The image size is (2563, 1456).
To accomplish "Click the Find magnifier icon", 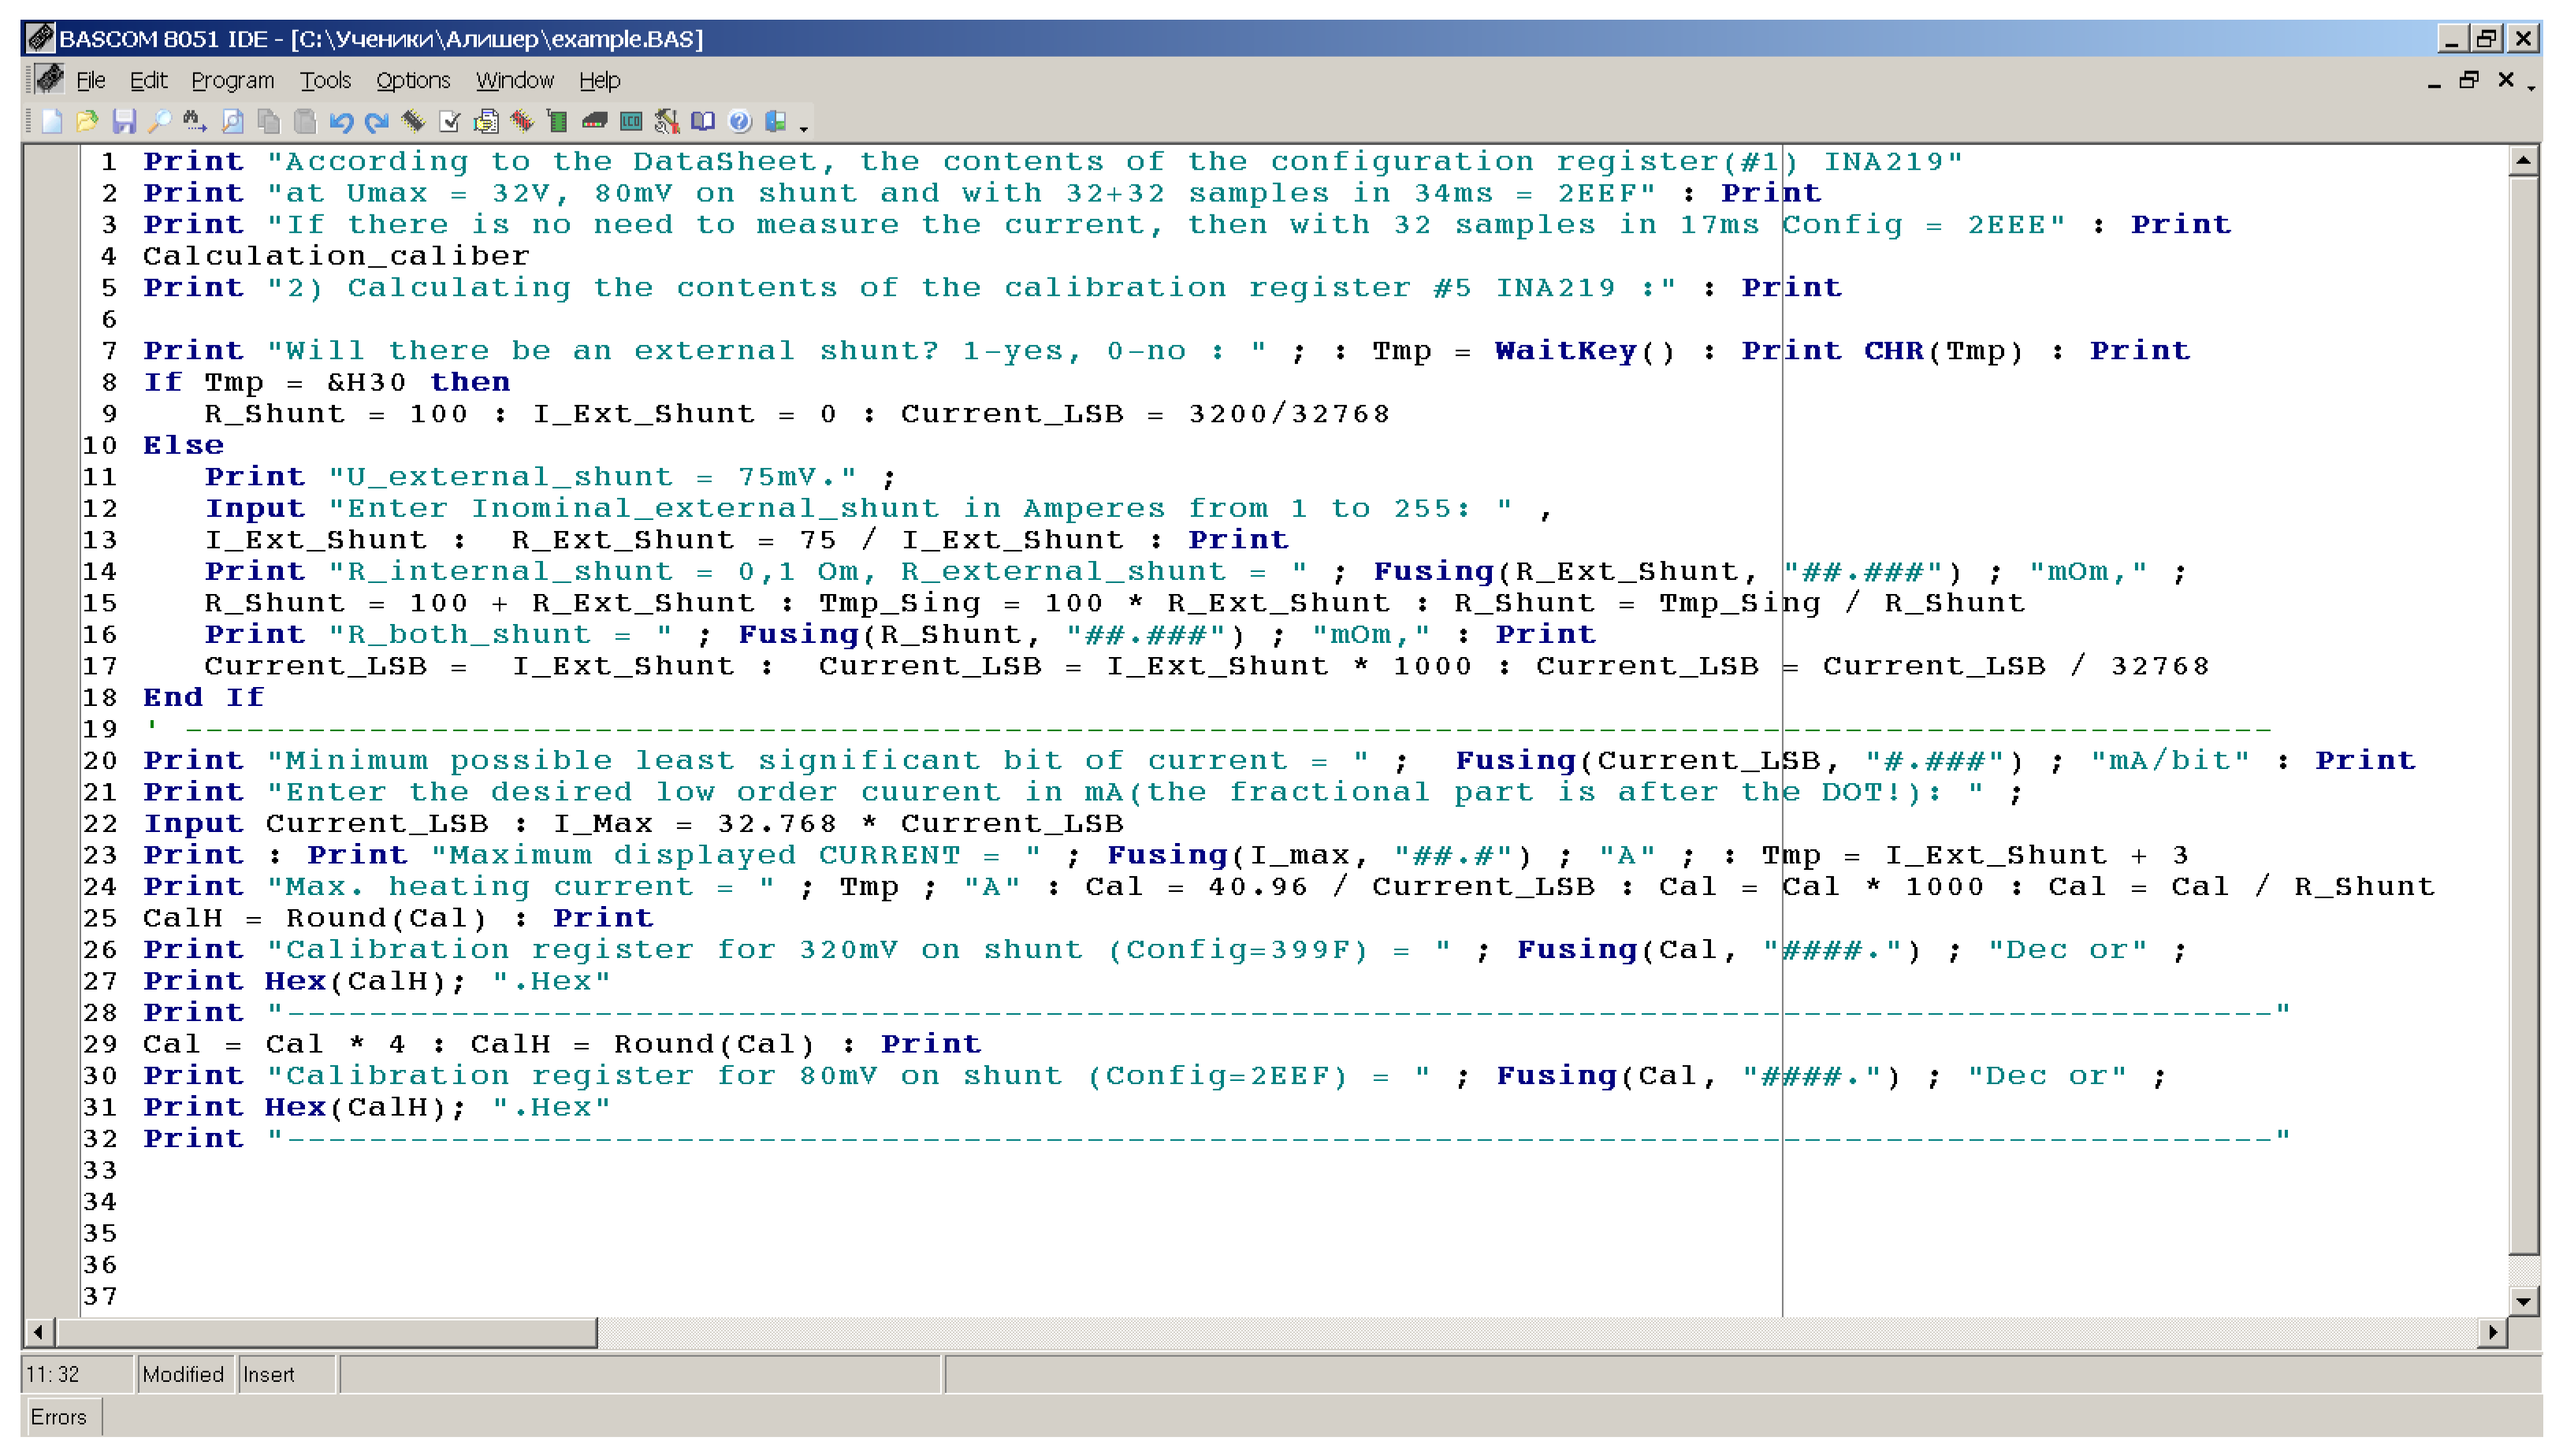I will (160, 122).
